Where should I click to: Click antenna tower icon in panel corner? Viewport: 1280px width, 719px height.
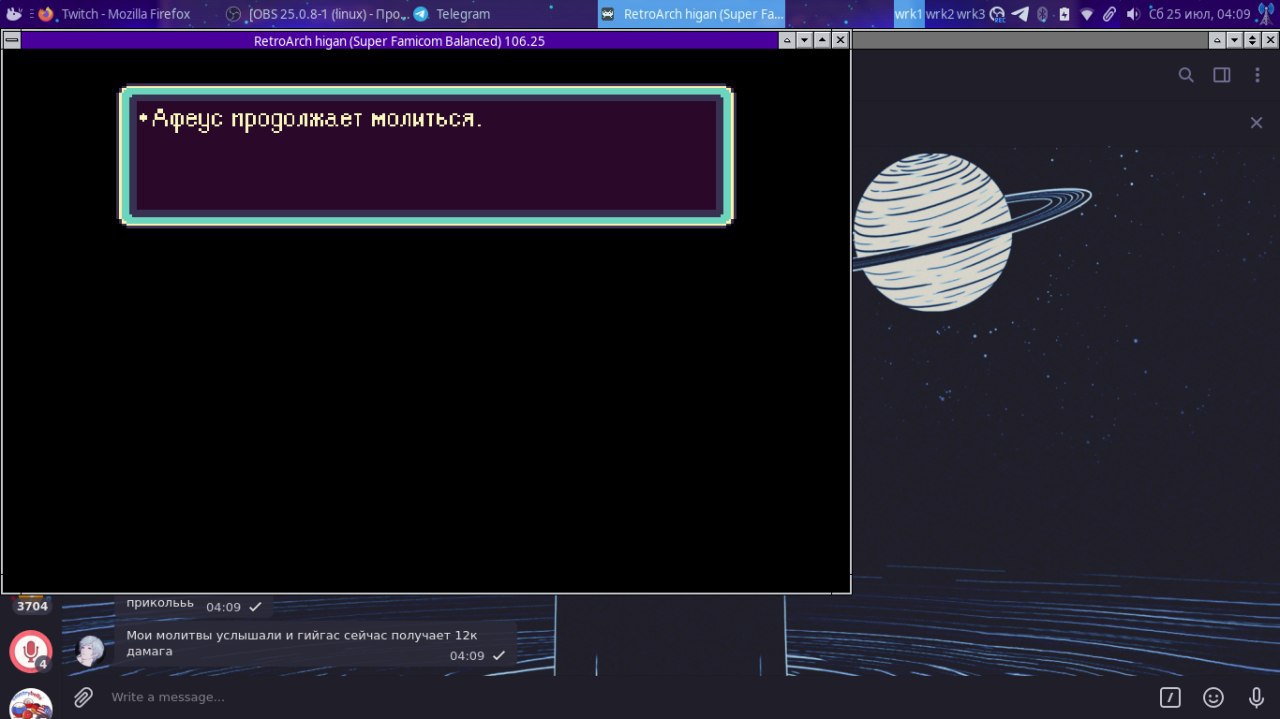[x=1266, y=14]
